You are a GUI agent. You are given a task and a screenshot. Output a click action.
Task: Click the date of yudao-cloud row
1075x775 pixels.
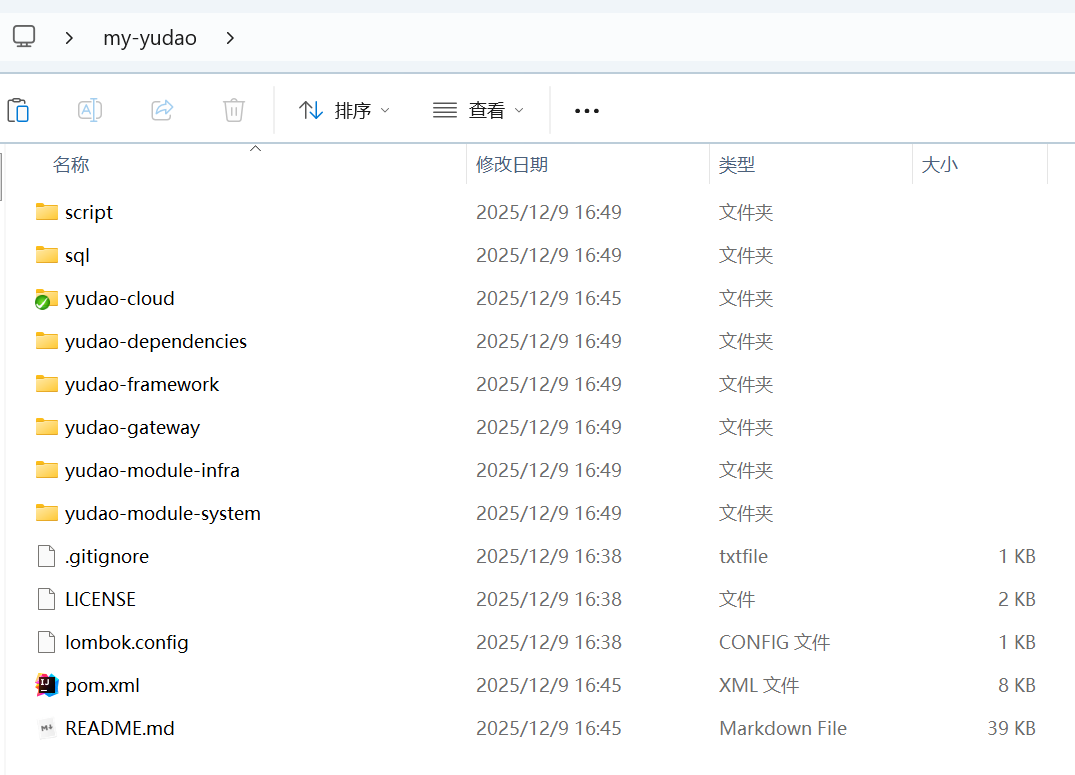pos(549,298)
